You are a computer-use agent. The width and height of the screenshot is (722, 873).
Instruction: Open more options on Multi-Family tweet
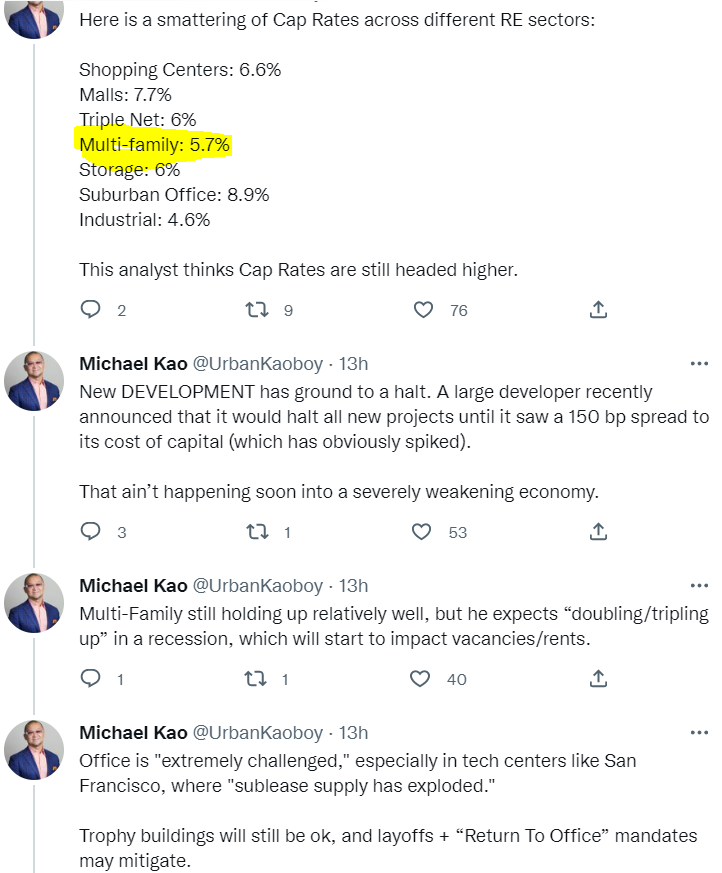[x=699, y=586]
